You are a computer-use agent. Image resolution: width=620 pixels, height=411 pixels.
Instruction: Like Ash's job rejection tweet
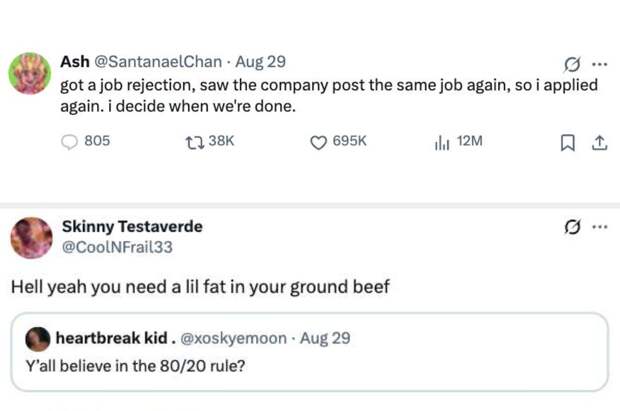coord(319,142)
